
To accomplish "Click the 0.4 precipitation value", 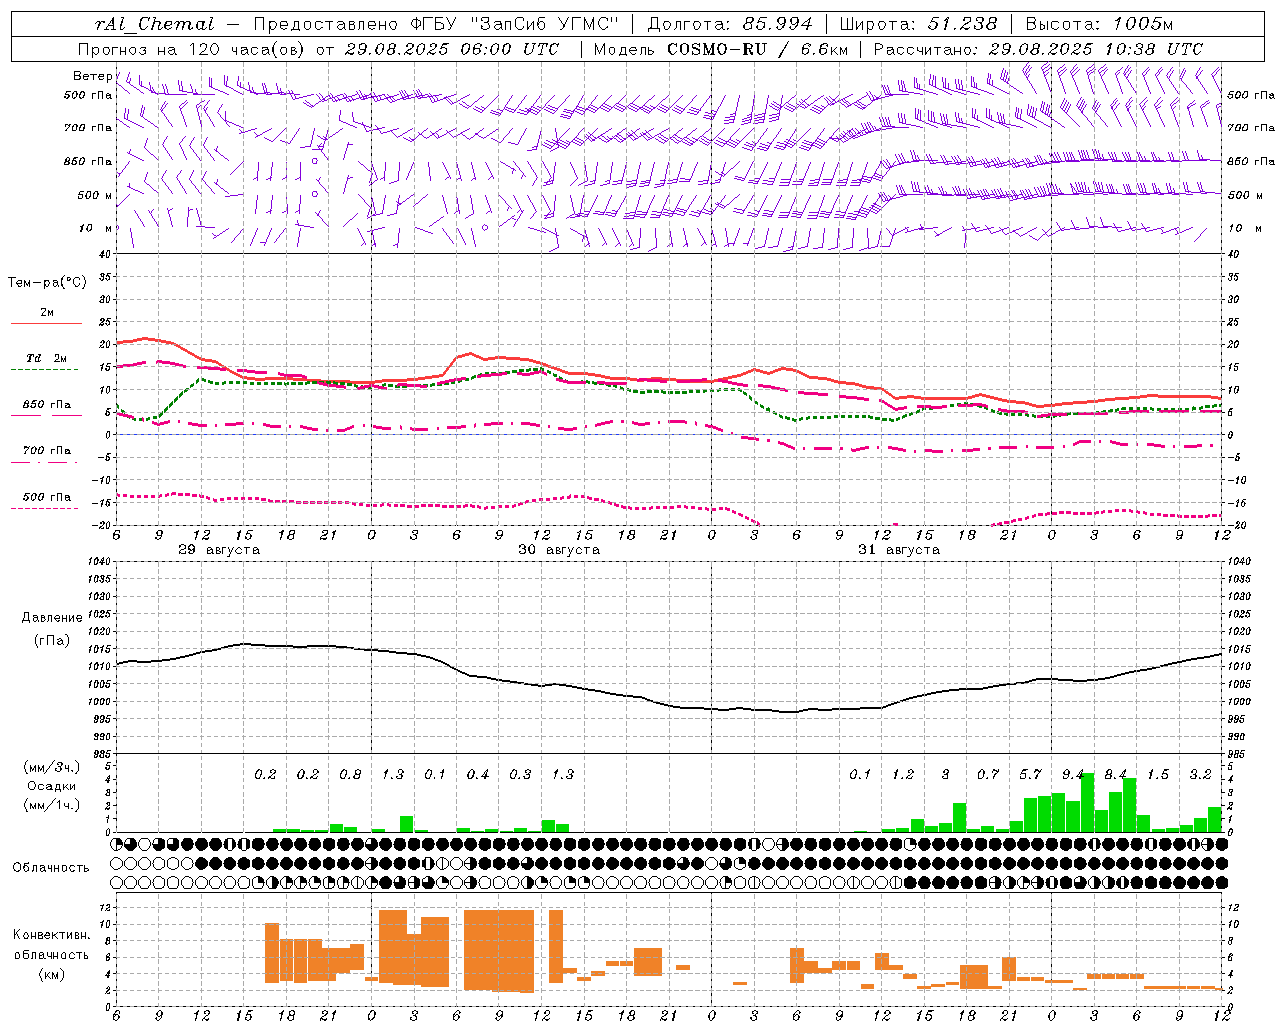I will [x=478, y=775].
